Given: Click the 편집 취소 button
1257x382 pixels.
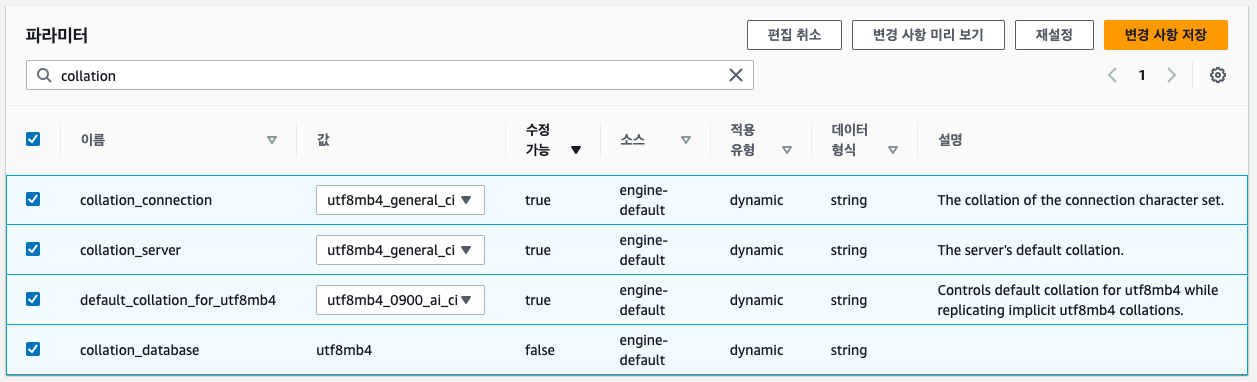Looking at the screenshot, I should [794, 34].
